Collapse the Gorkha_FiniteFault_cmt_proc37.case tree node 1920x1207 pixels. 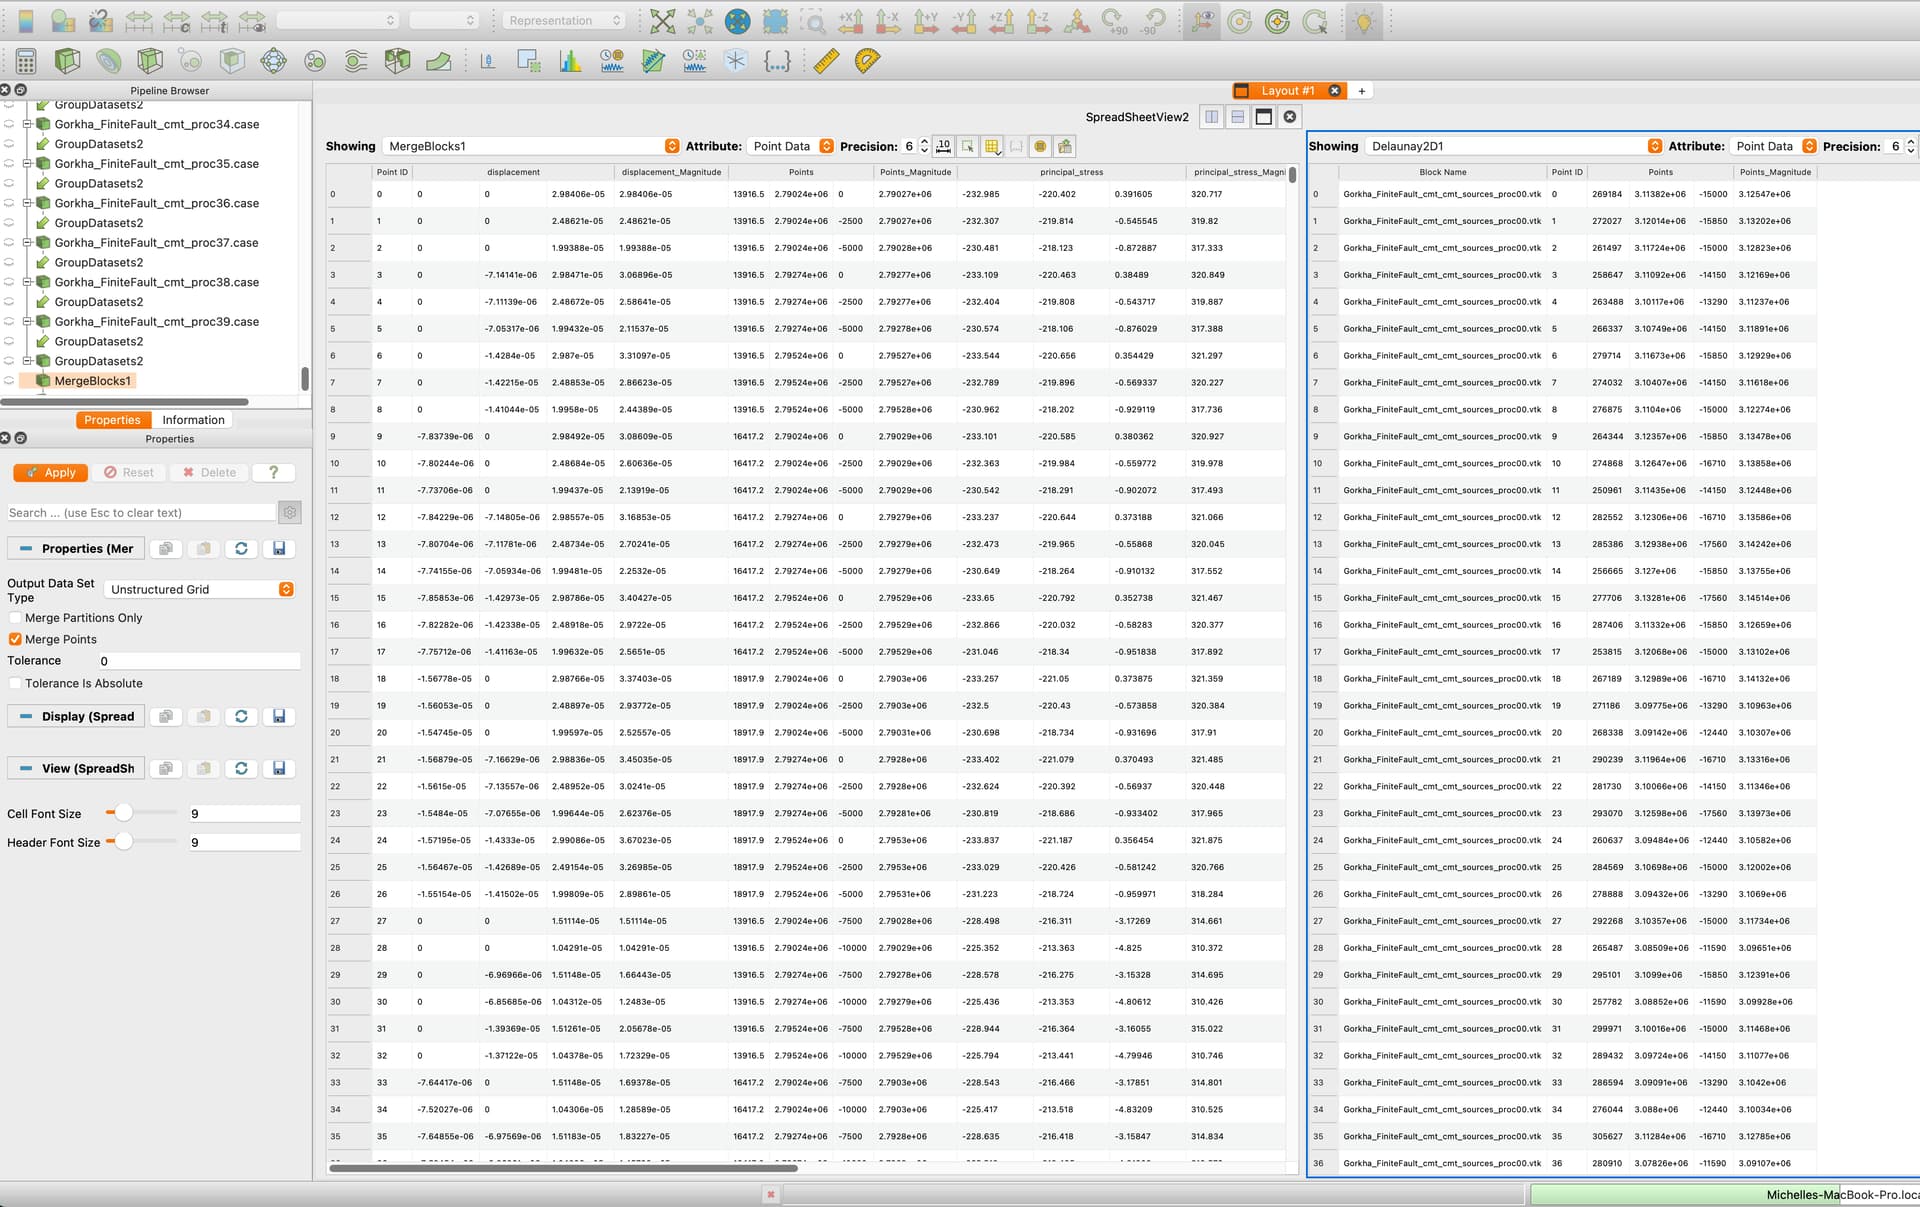[x=28, y=242]
